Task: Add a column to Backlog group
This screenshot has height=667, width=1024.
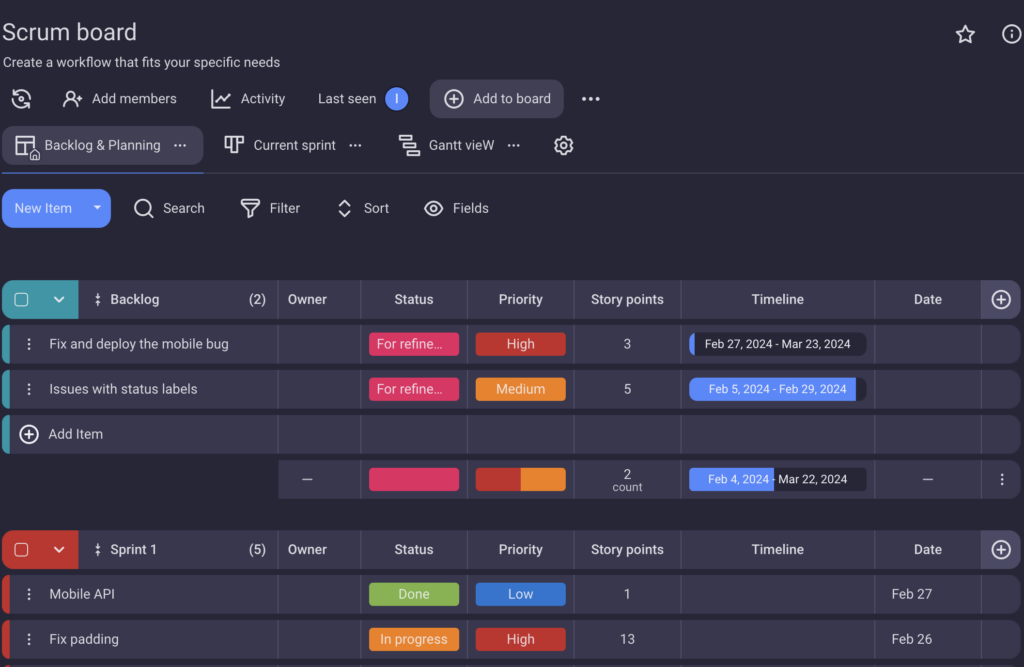Action: click(x=1000, y=299)
